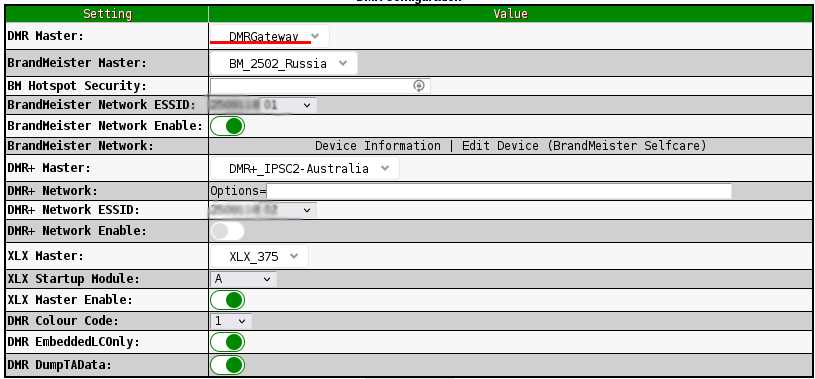815x379 pixels.
Task: Click the key icon in BM Hotspot Security field
Action: 419,86
